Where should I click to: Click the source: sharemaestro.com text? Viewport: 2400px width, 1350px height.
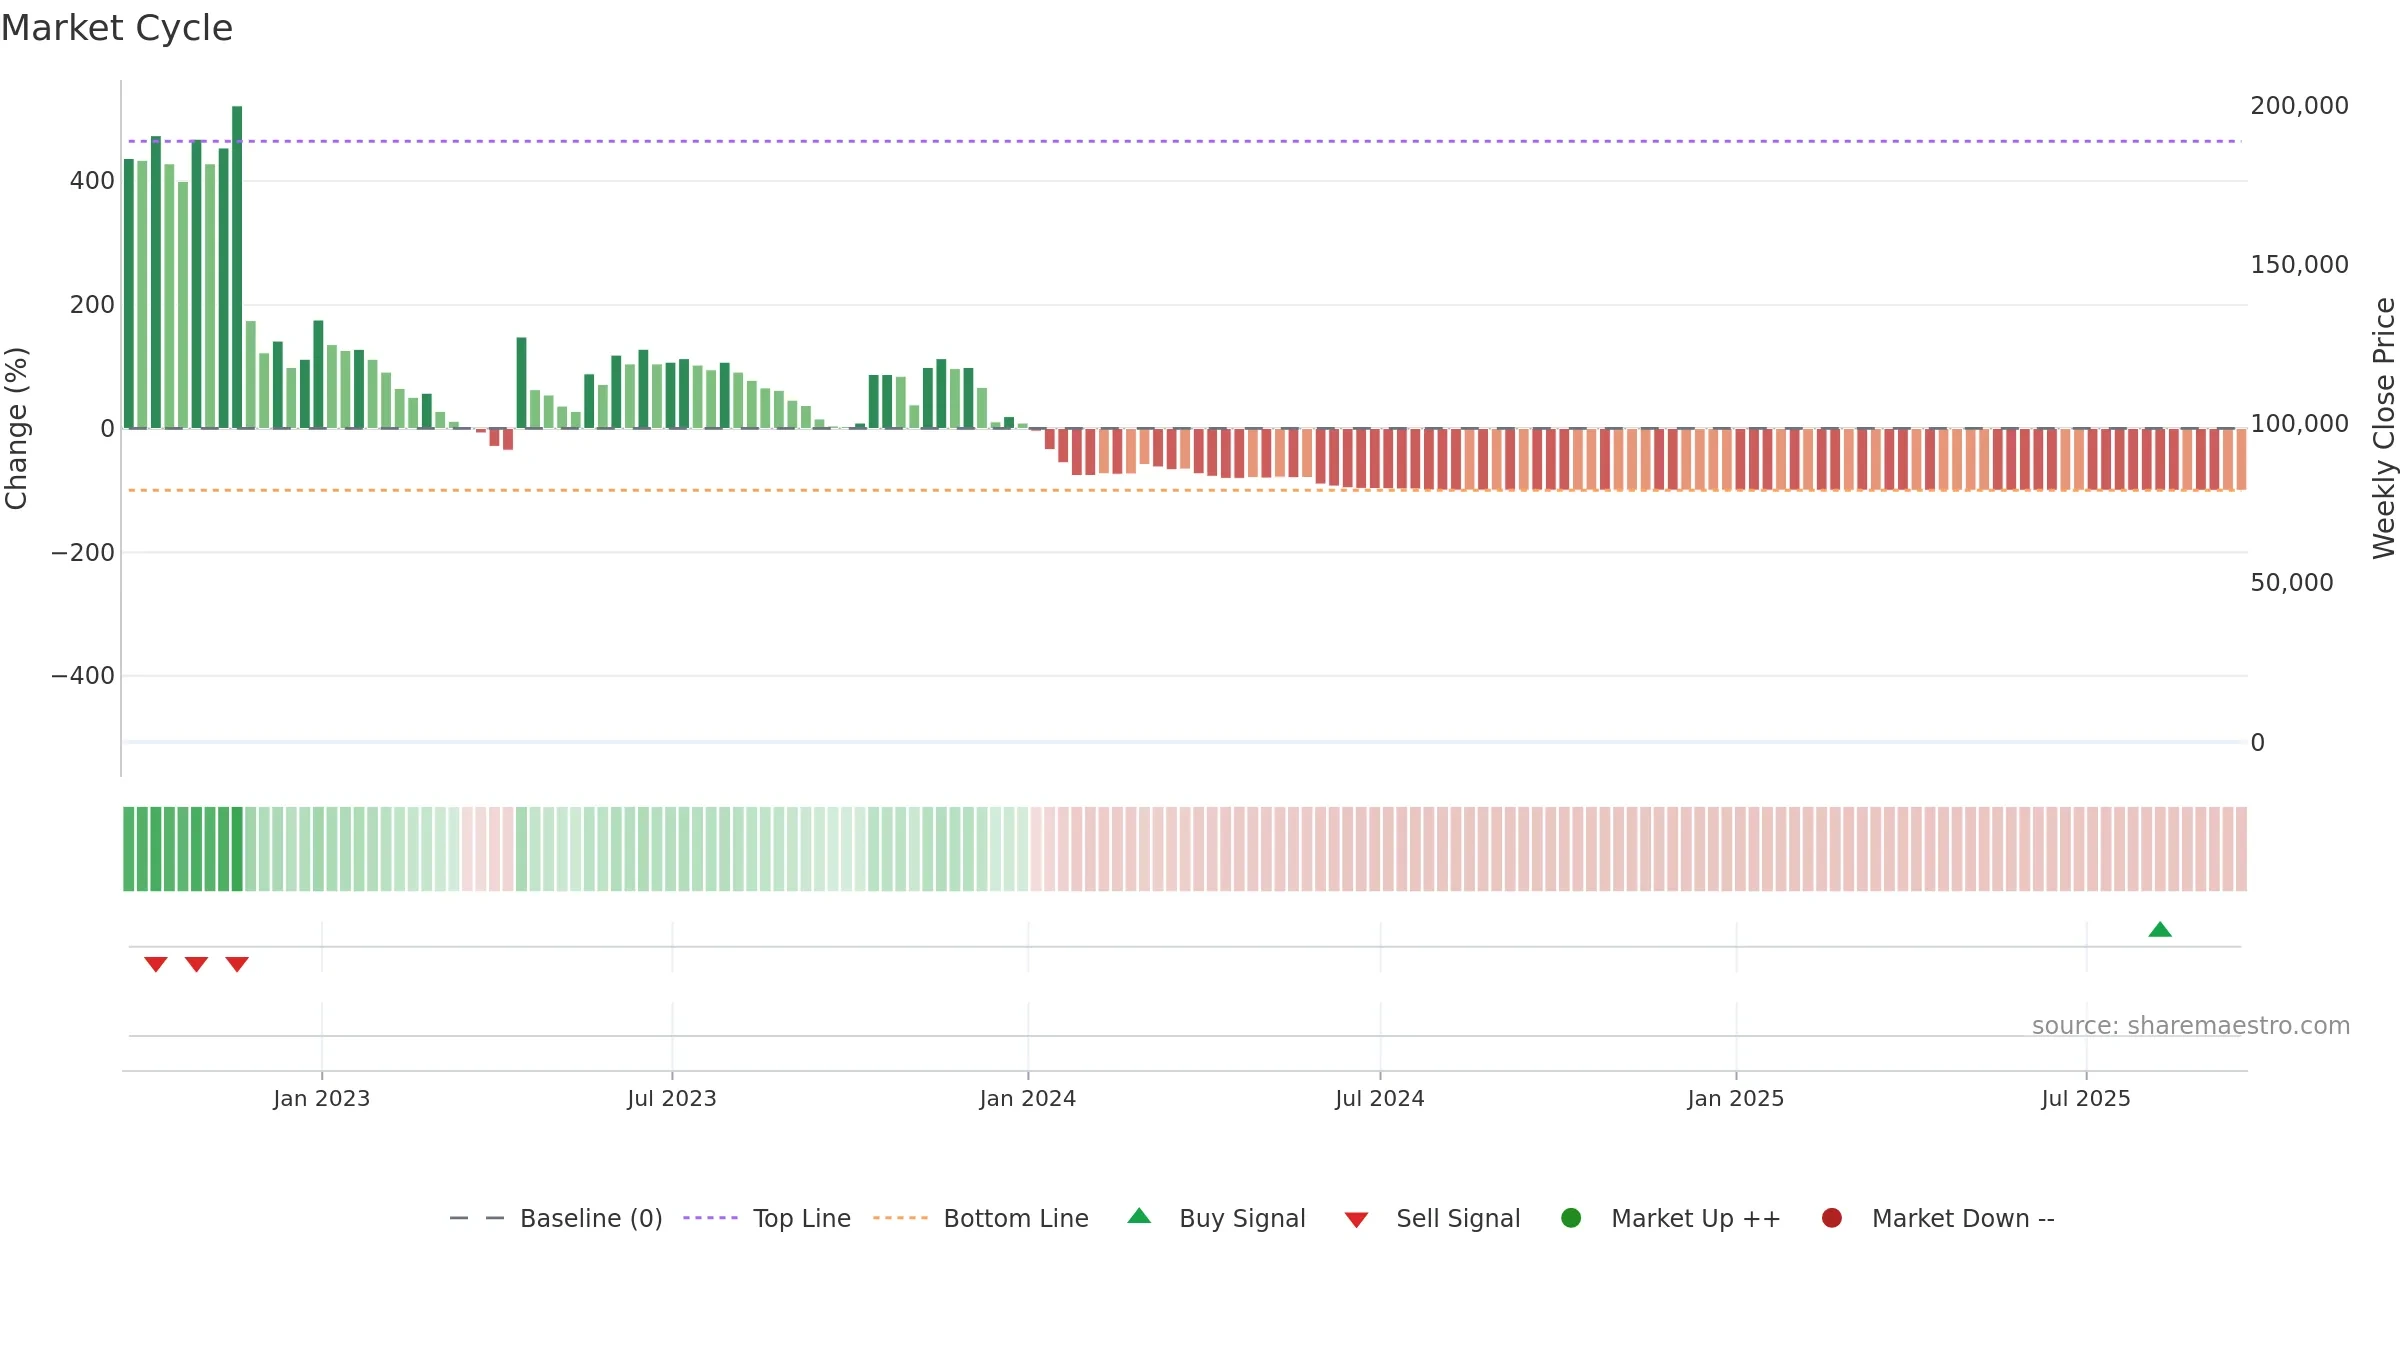point(2191,1025)
